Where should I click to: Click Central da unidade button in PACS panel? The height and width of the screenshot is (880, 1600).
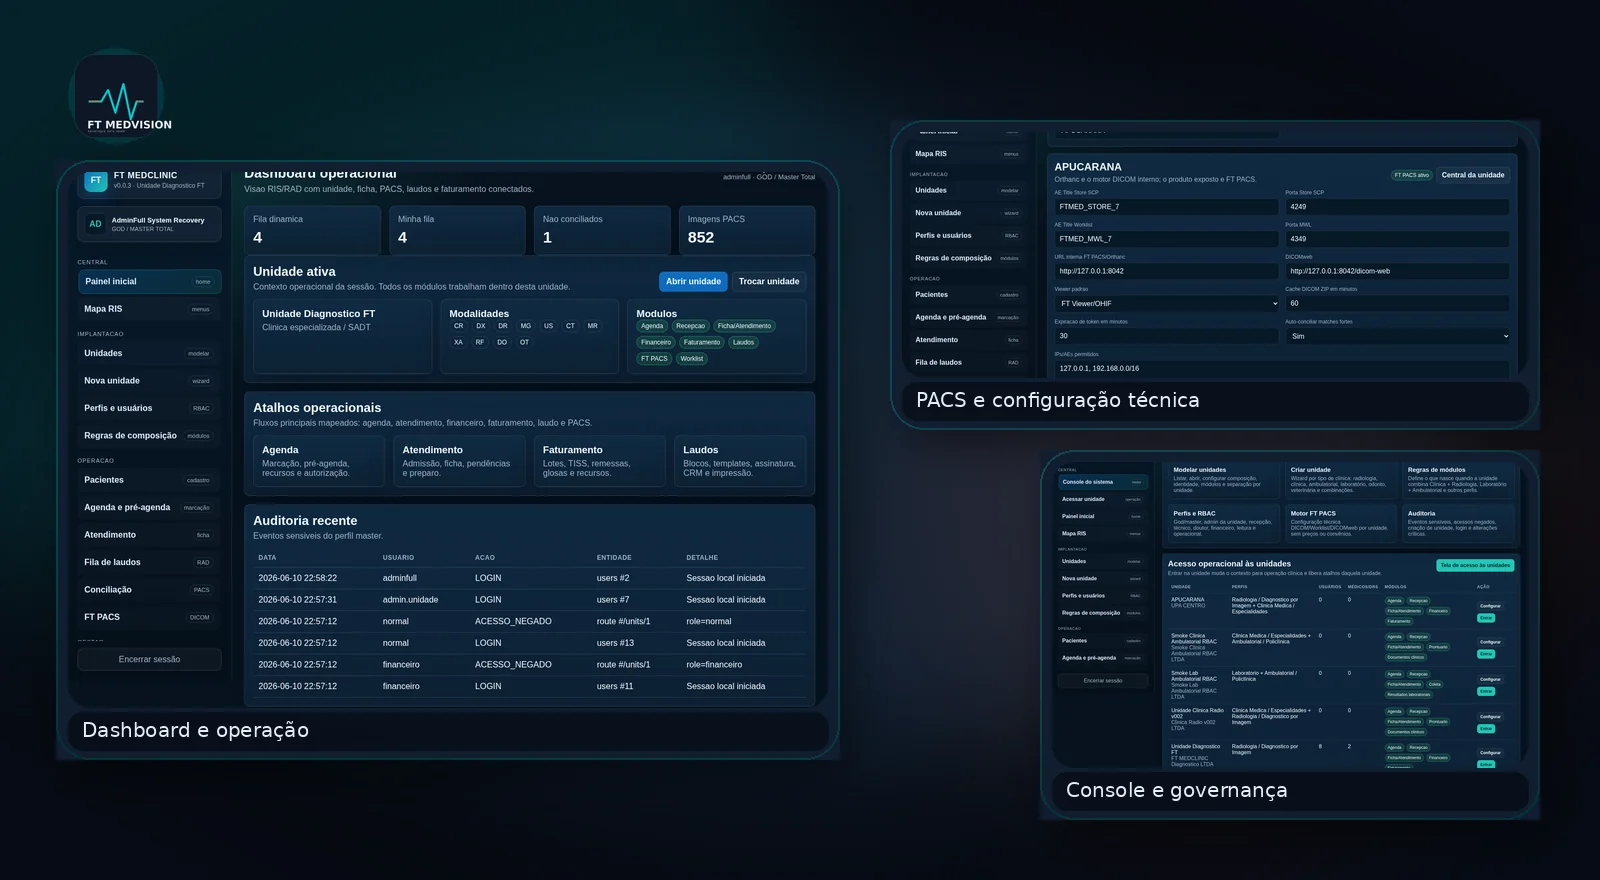[x=1473, y=175]
